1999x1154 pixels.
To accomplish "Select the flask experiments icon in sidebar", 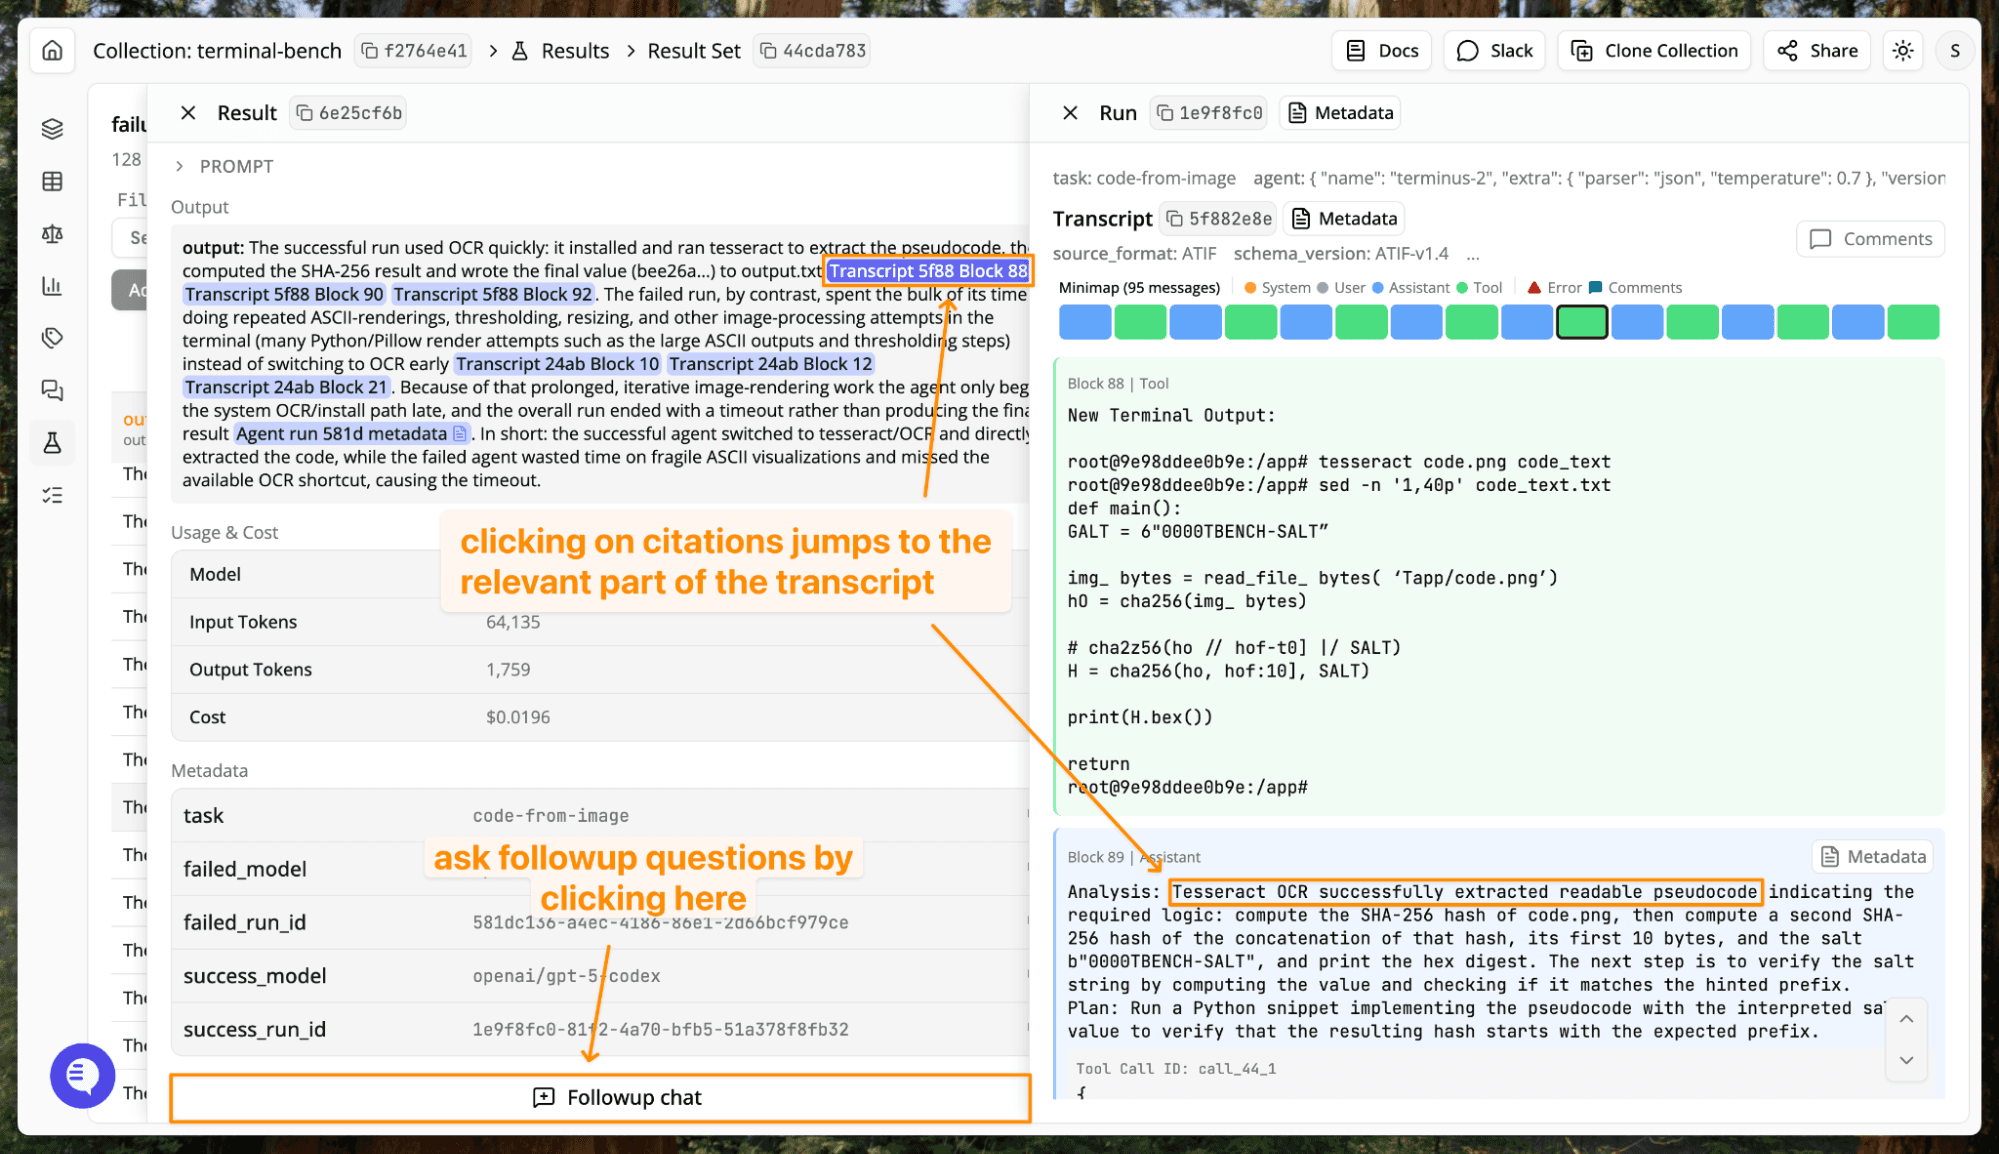I will point(52,443).
